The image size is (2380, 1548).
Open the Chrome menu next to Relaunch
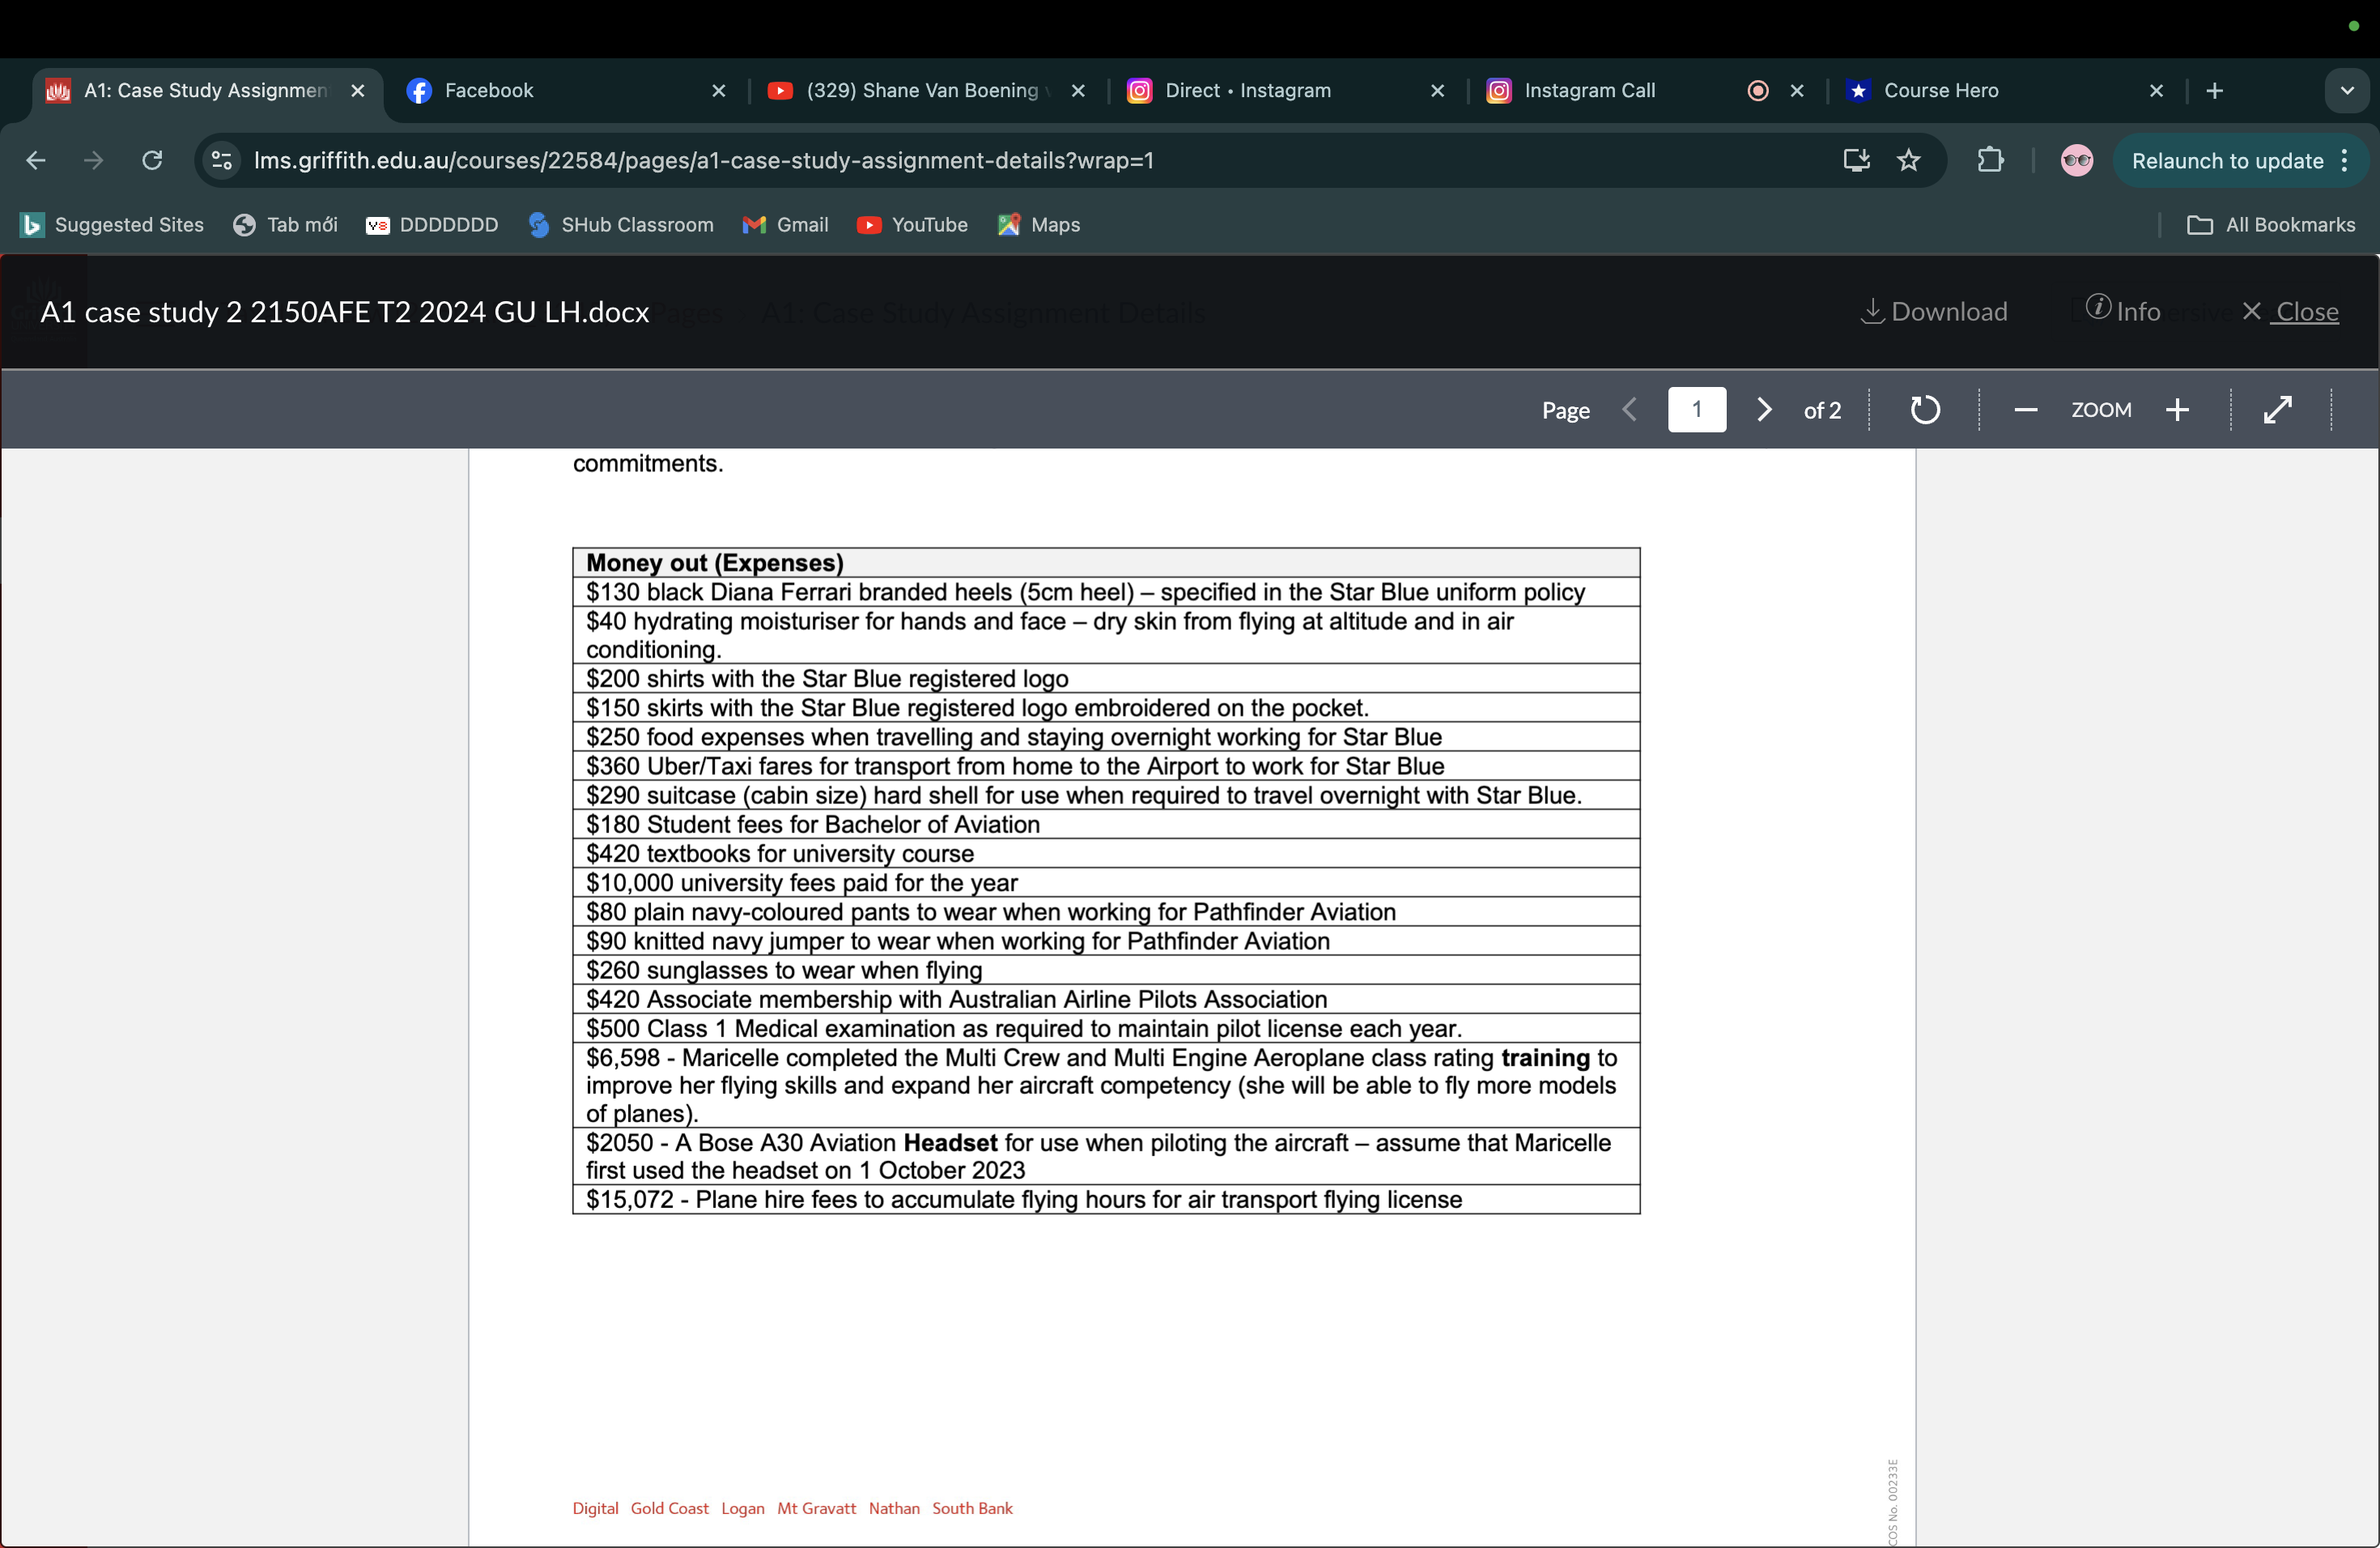(x=2345, y=160)
